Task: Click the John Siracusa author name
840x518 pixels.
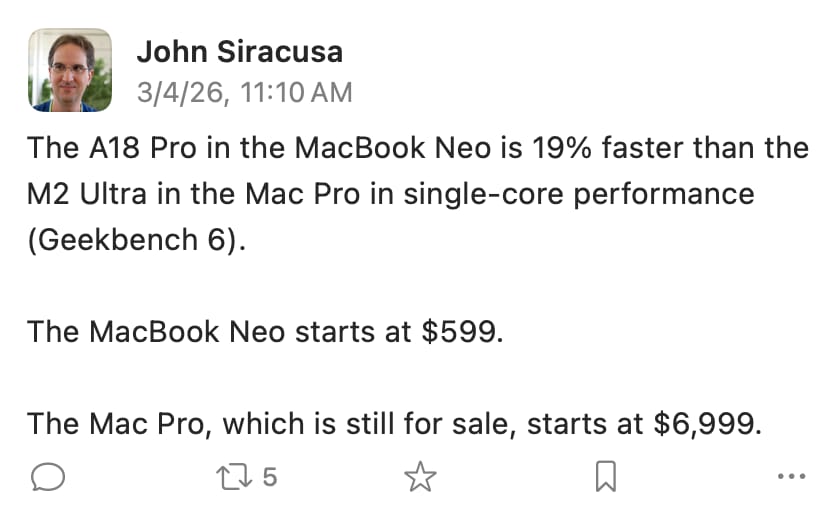Action: 239,51
